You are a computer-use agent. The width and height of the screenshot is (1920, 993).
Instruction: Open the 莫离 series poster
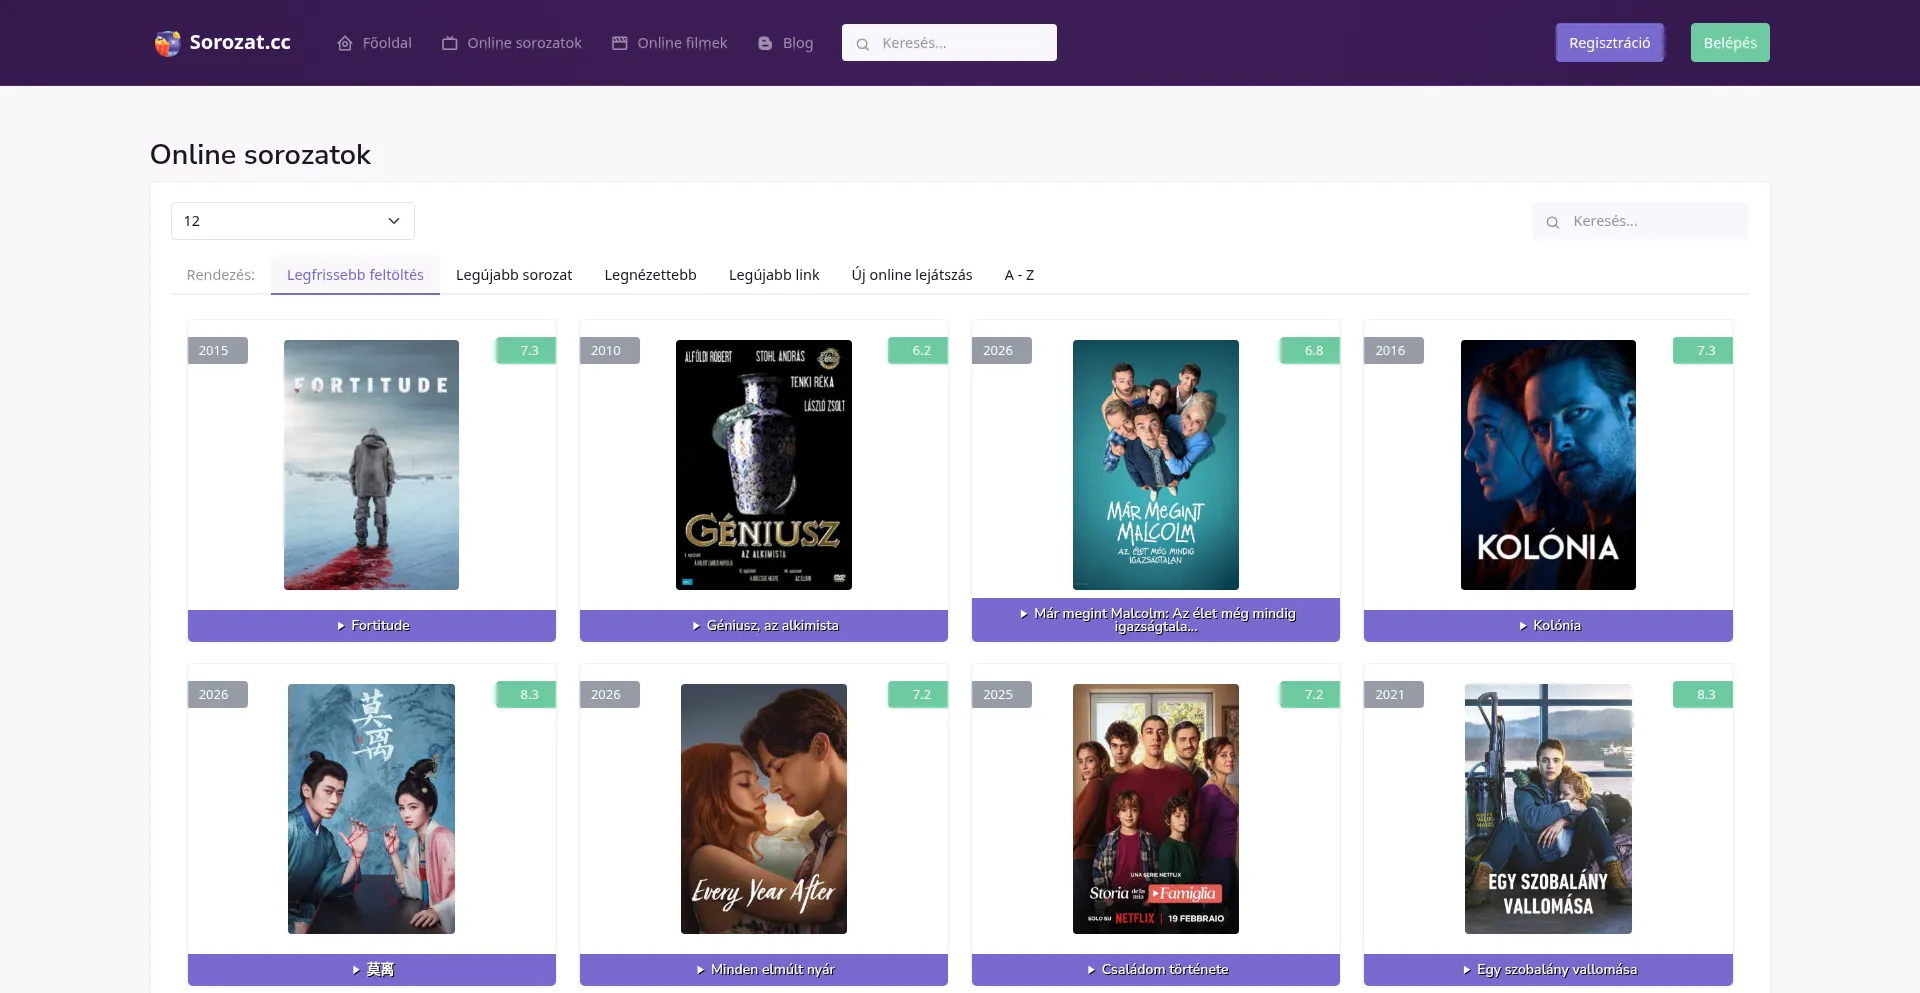click(x=372, y=809)
